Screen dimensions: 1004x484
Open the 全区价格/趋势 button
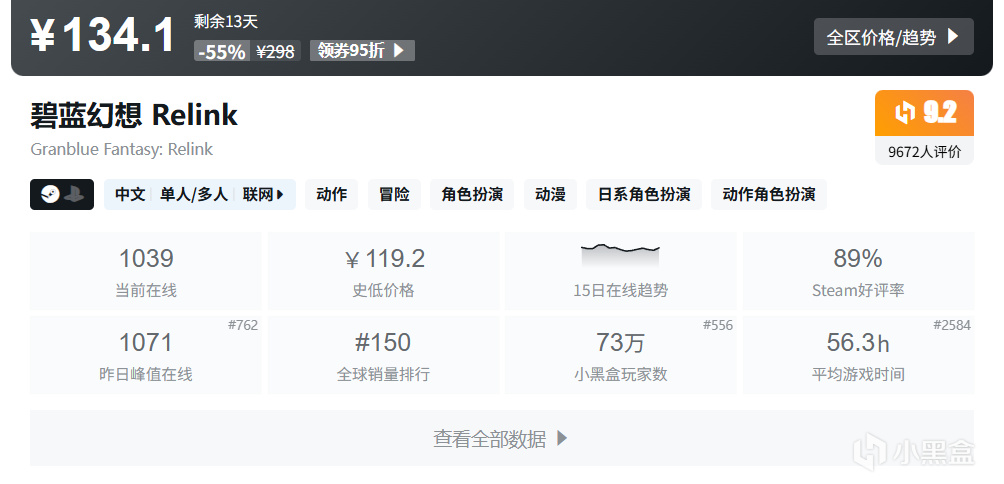pos(893,36)
